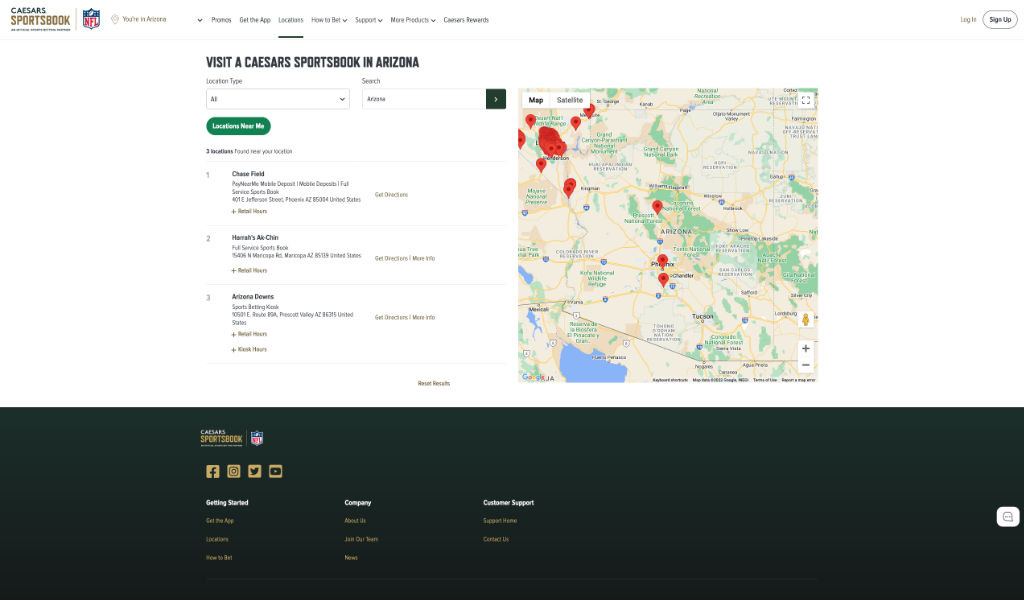
Task: Click the Street View pegman icon on the map
Action: pos(806,320)
